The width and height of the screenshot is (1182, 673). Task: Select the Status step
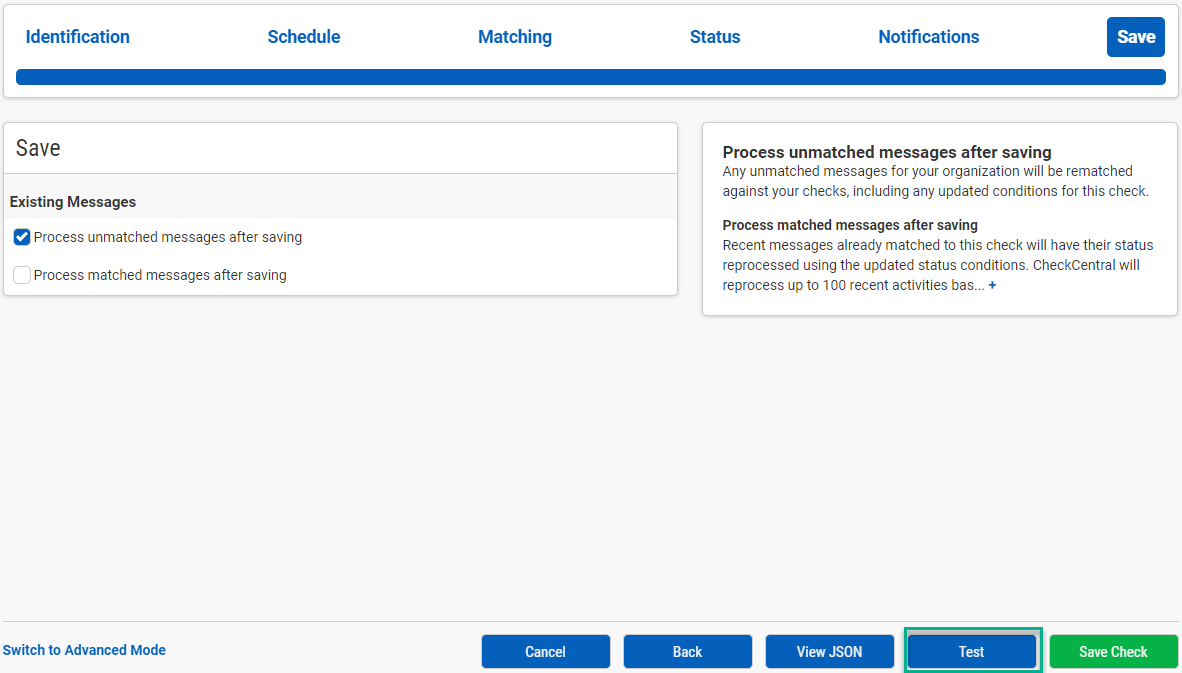(715, 37)
